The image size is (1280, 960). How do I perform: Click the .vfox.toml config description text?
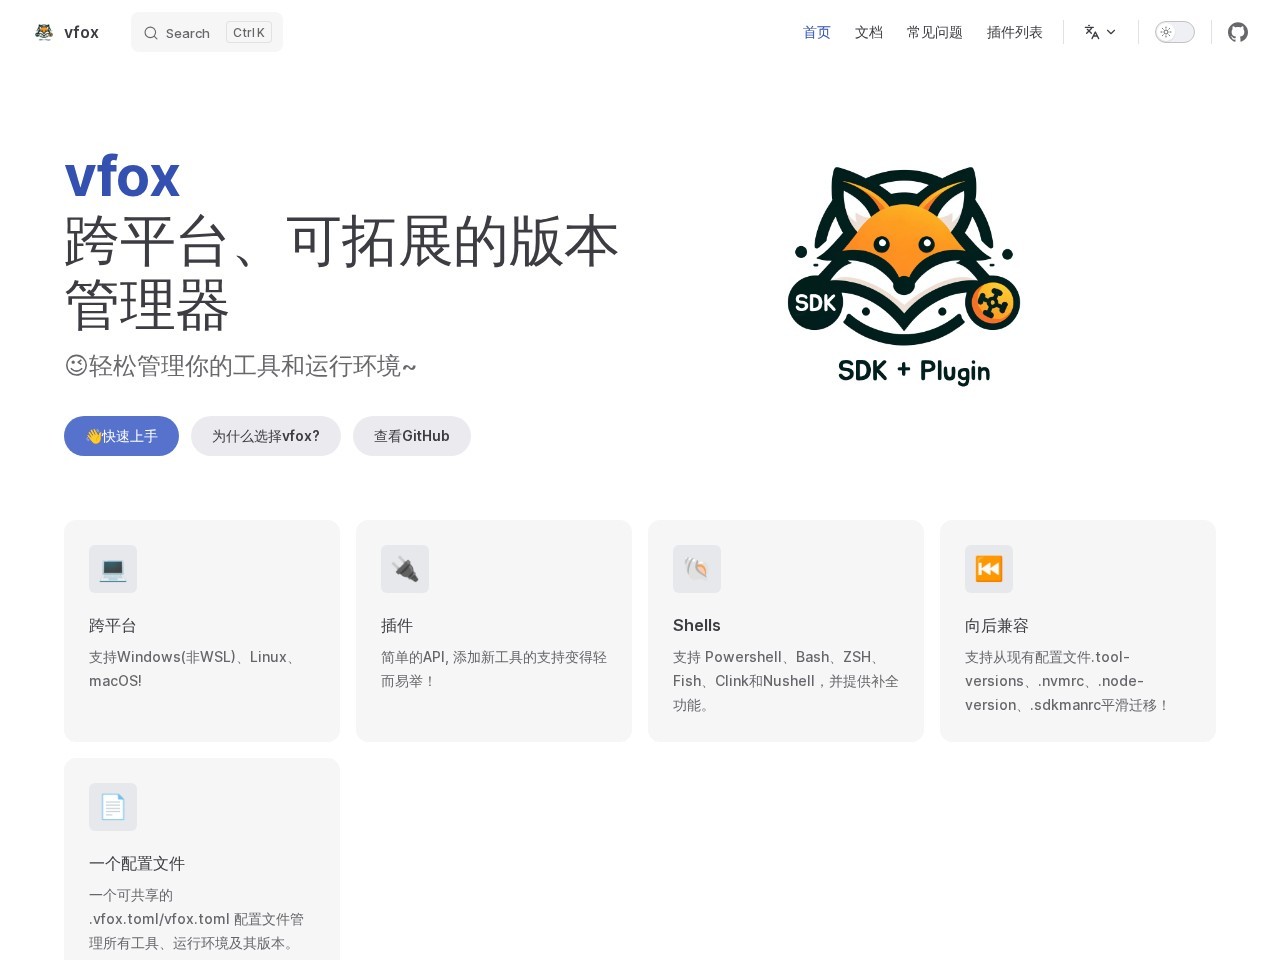pos(196,919)
